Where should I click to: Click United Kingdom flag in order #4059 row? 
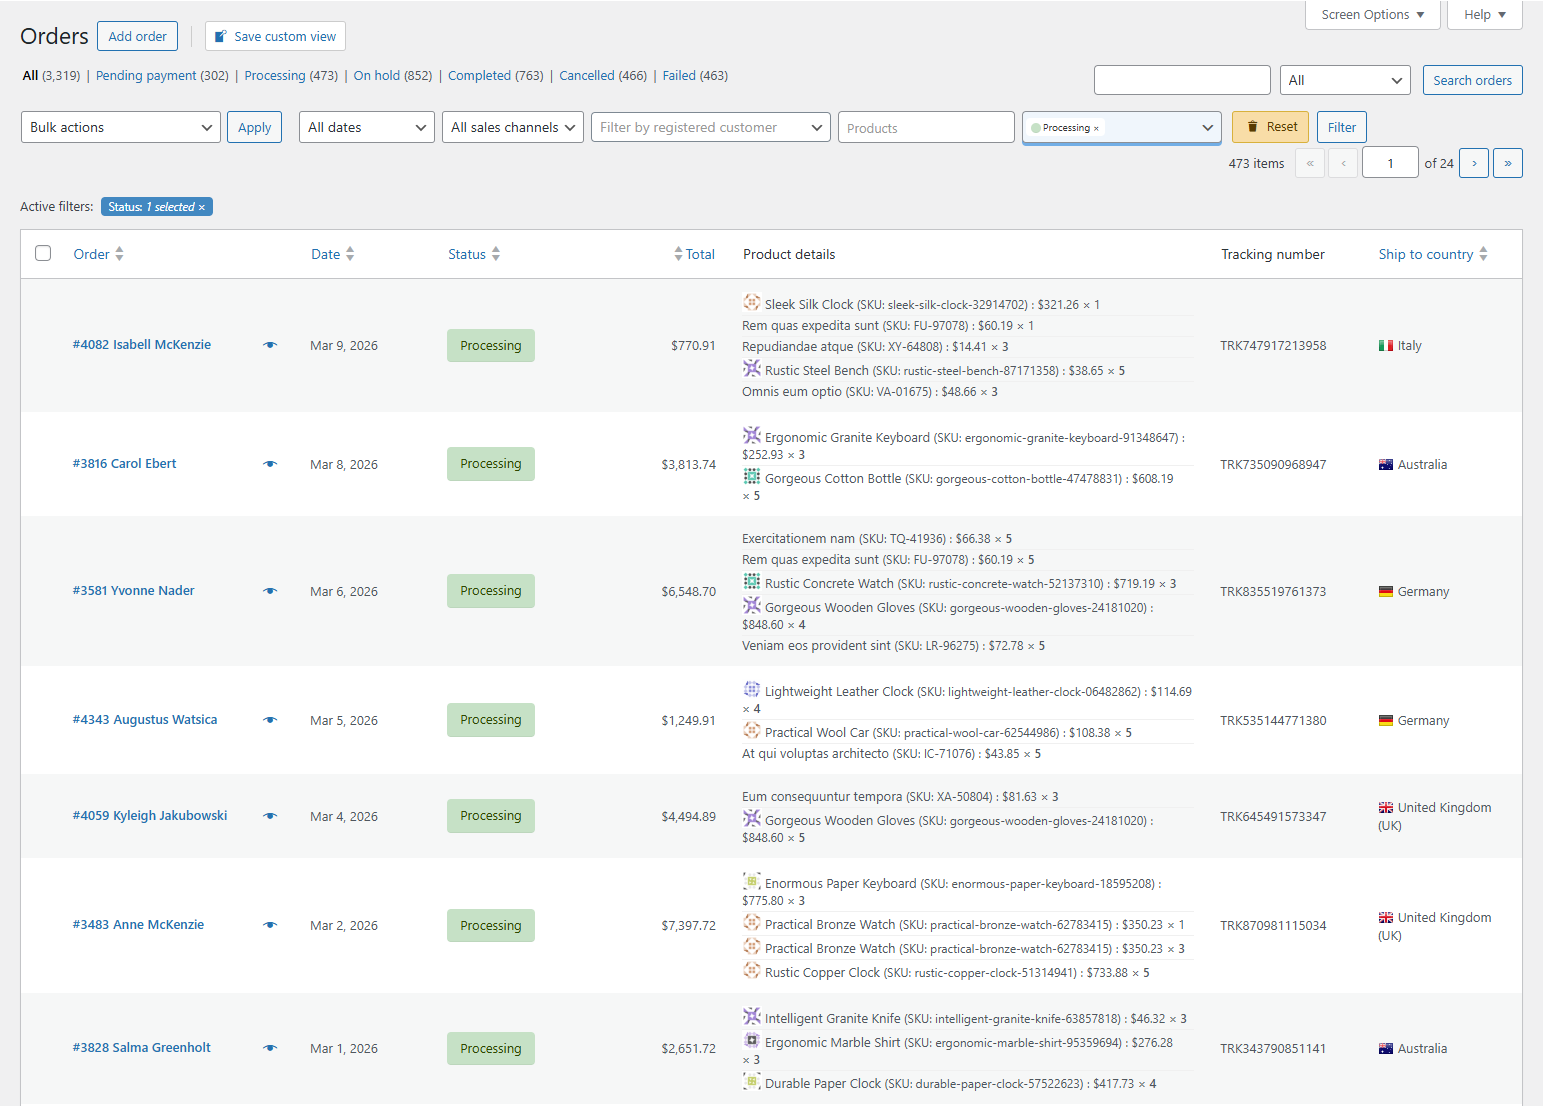(x=1386, y=808)
